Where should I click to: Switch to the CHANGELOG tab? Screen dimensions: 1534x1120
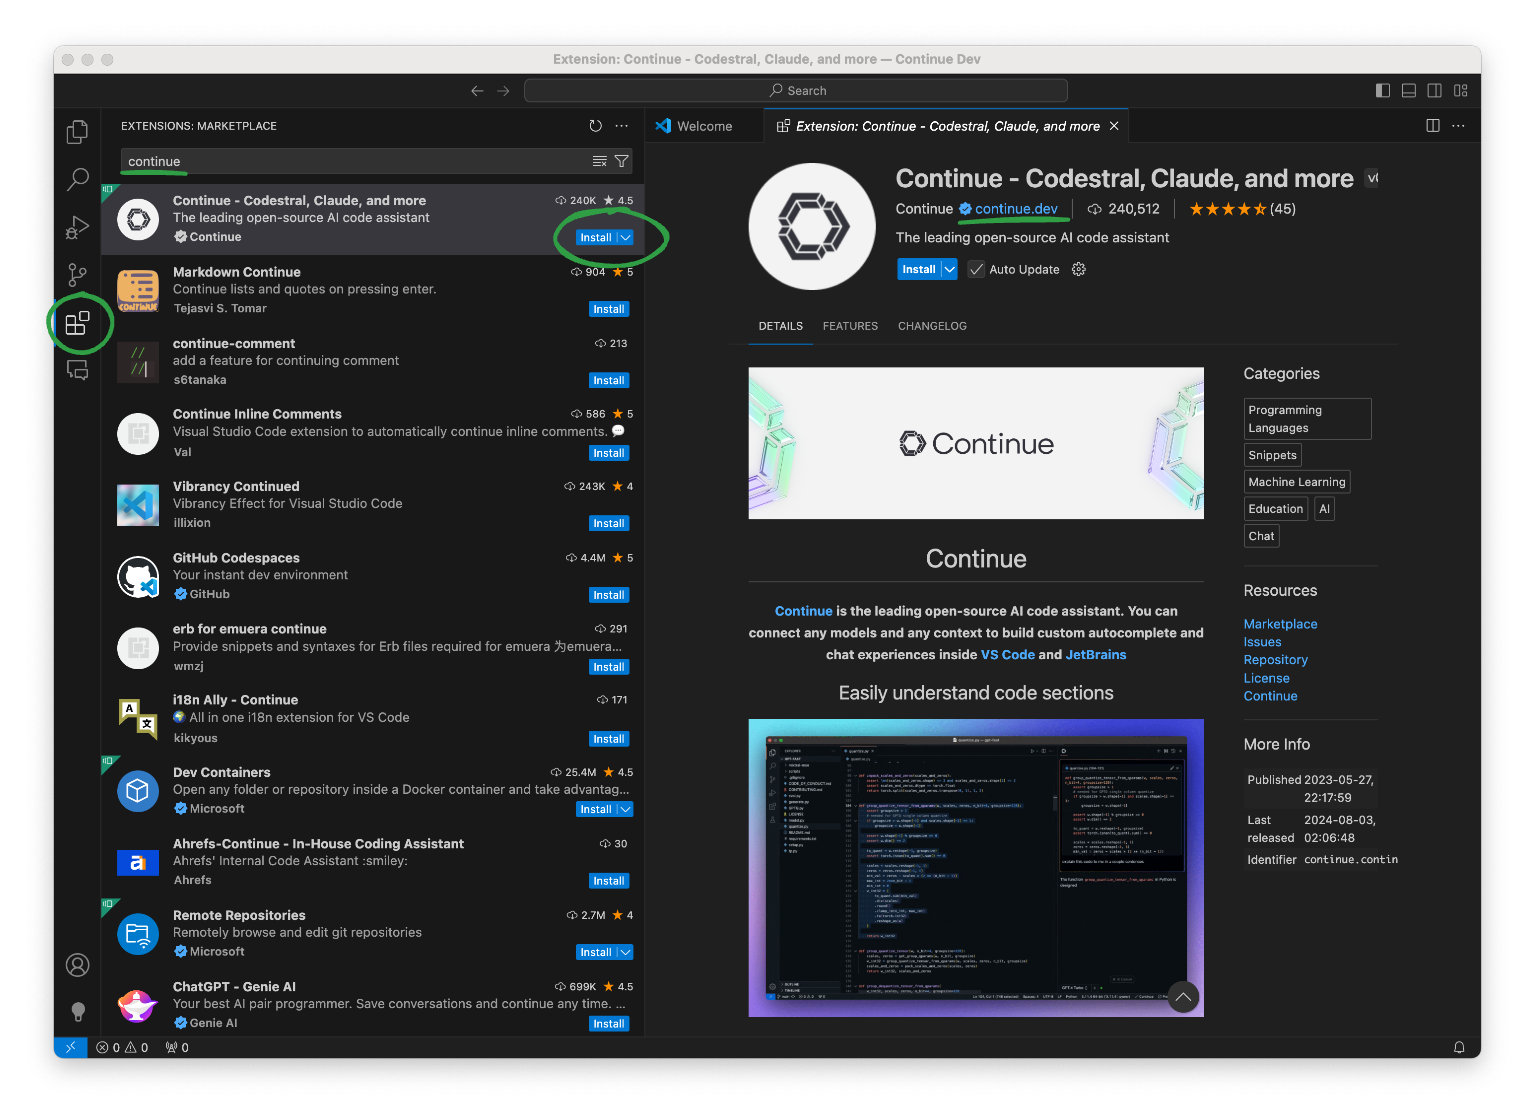[932, 326]
